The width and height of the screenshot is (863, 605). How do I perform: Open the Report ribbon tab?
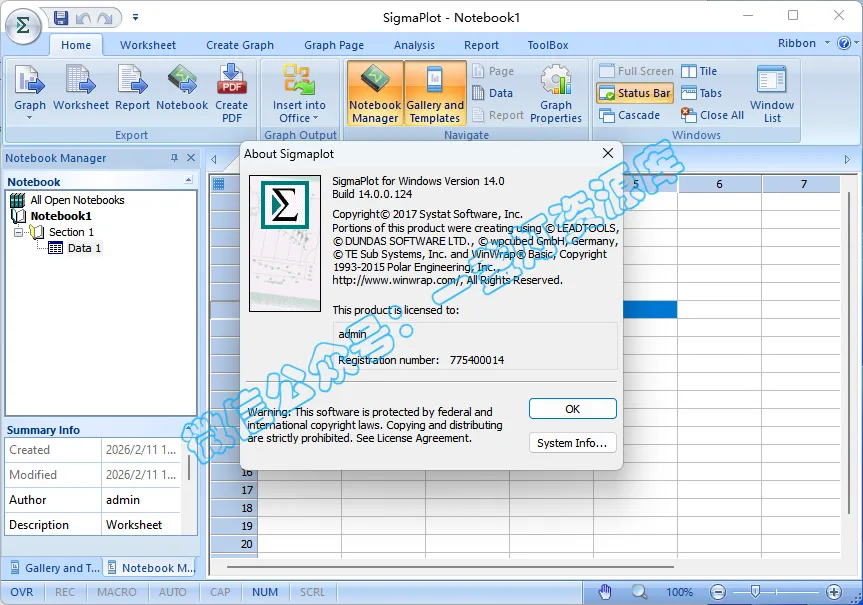point(482,45)
